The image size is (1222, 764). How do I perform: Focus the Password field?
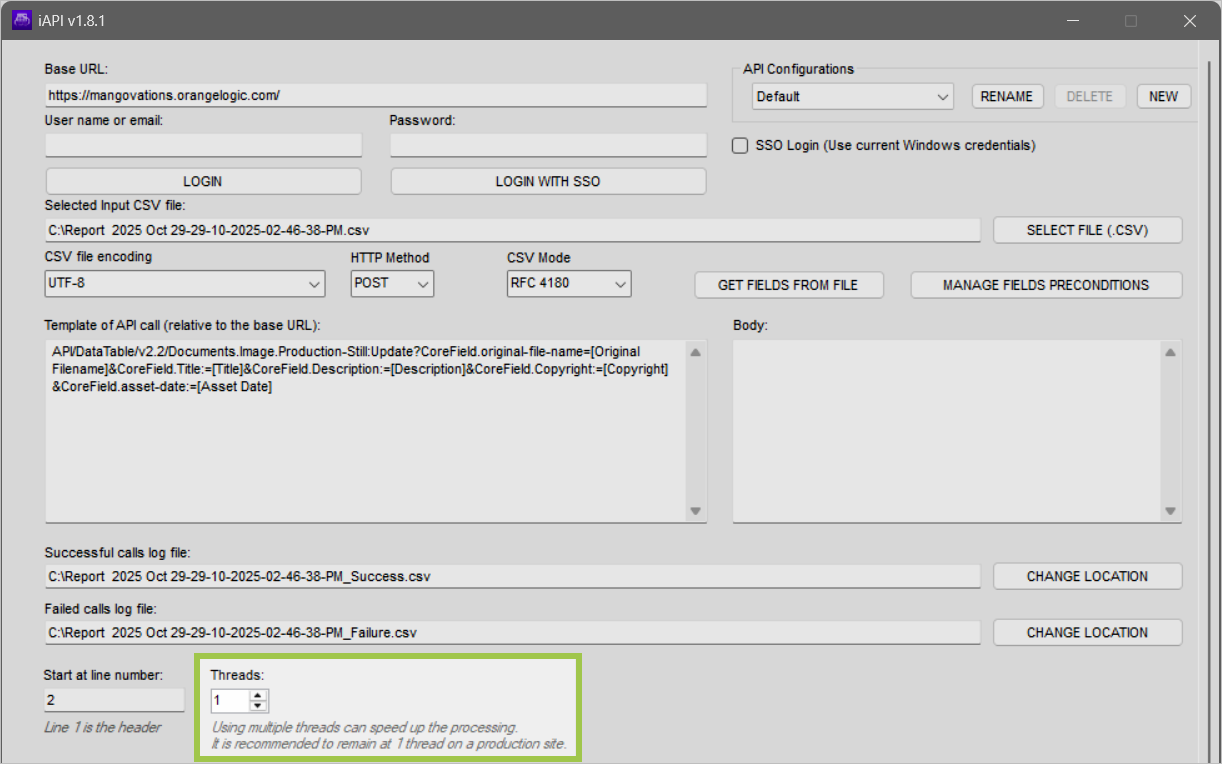(548, 145)
